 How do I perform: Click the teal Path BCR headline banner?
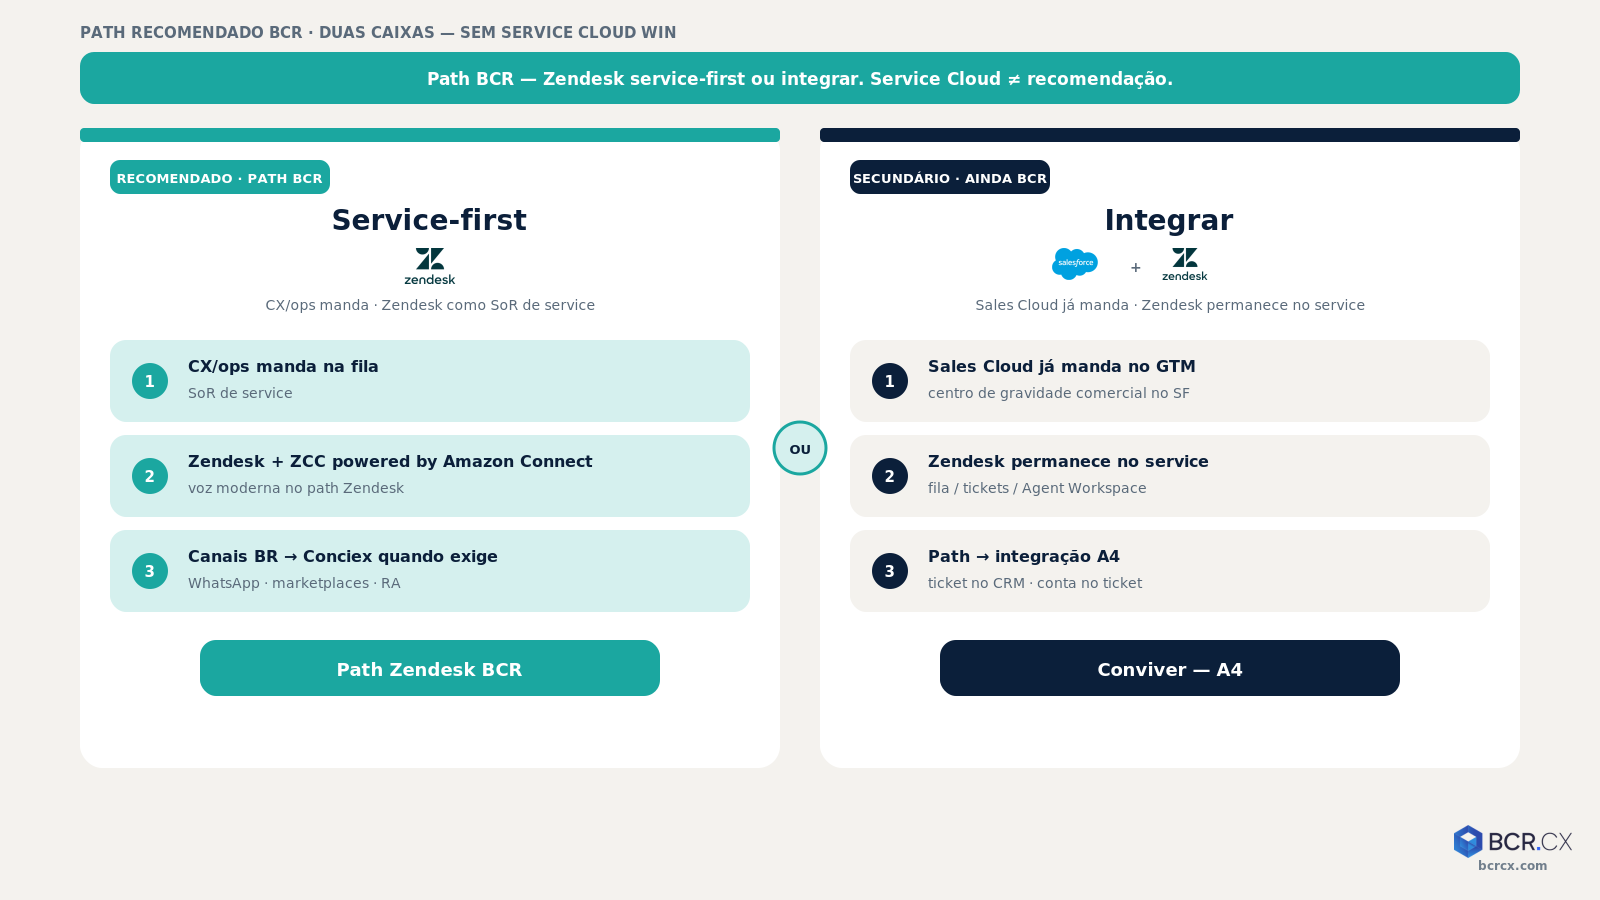pos(800,78)
